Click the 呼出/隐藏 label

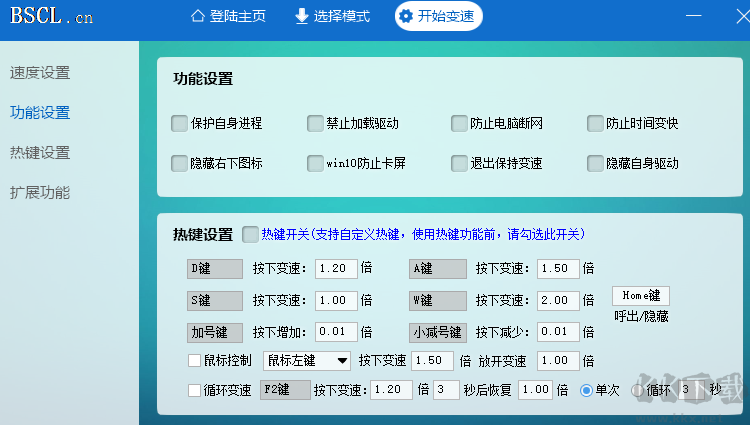click(641, 316)
